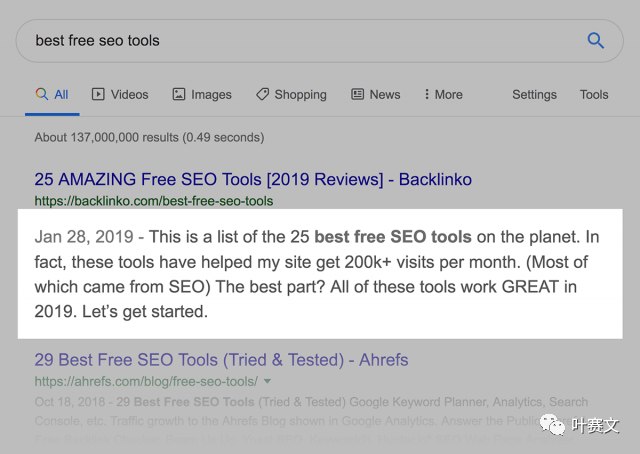640x454 pixels.
Task: Click the Videos play icon
Action: [x=98, y=94]
